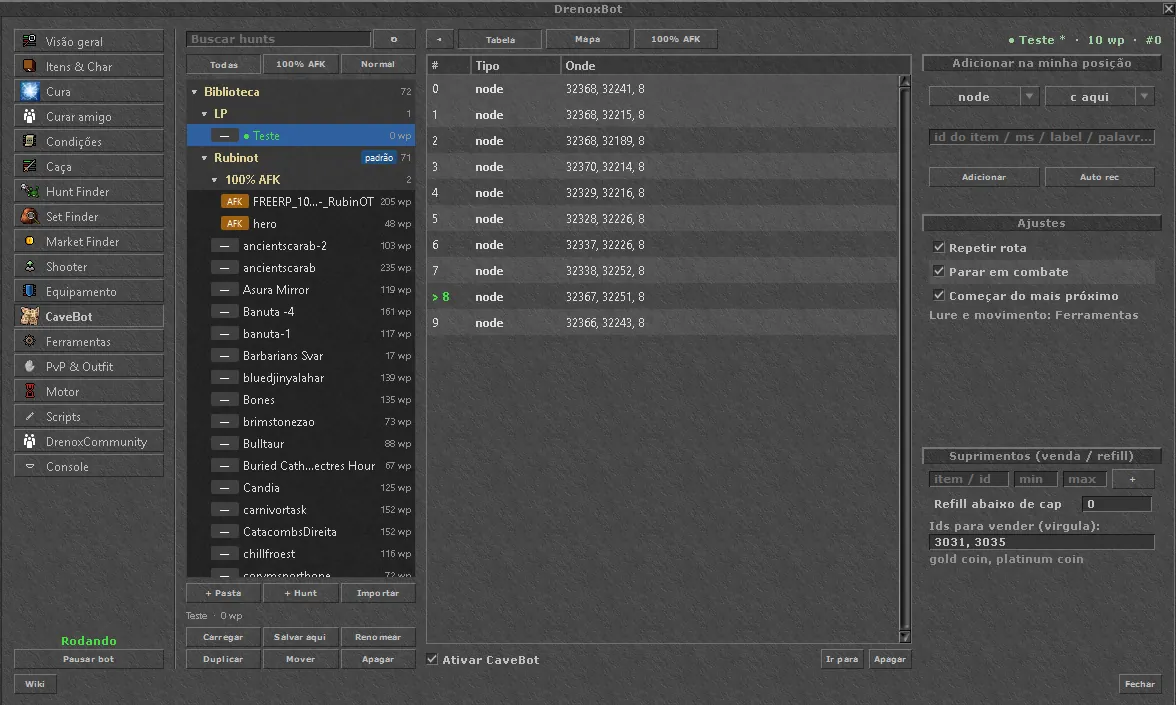The image size is (1176, 705).
Task: Open Curar amigo sidebar icon
Action: coord(29,116)
